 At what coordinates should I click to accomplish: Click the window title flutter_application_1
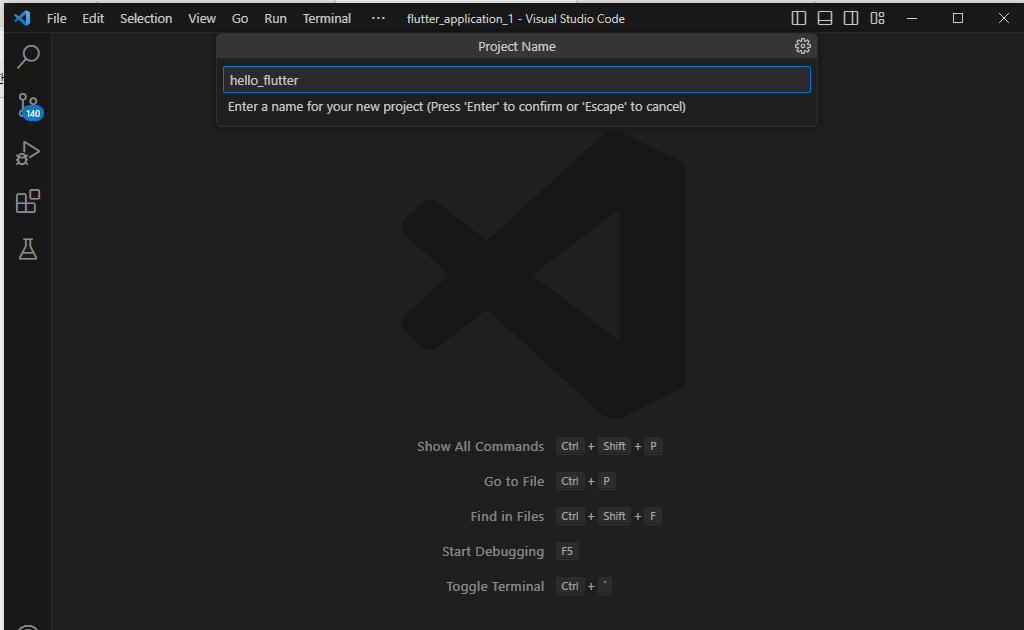point(515,19)
